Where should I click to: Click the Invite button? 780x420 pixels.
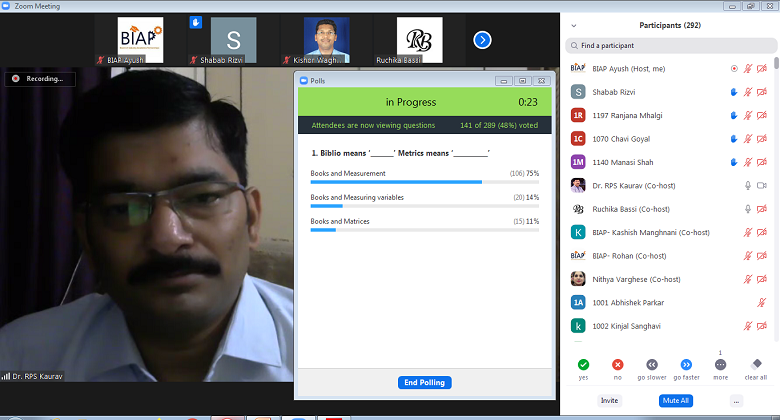coord(609,400)
